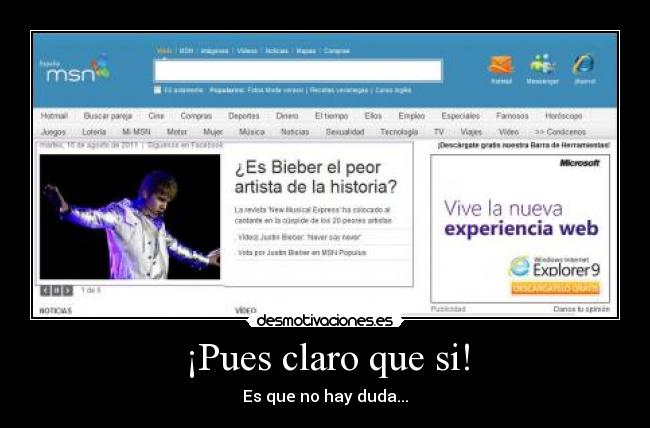Open headline '¿Es Bieber el peor artista'
This screenshot has height=428, width=650.
316,177
